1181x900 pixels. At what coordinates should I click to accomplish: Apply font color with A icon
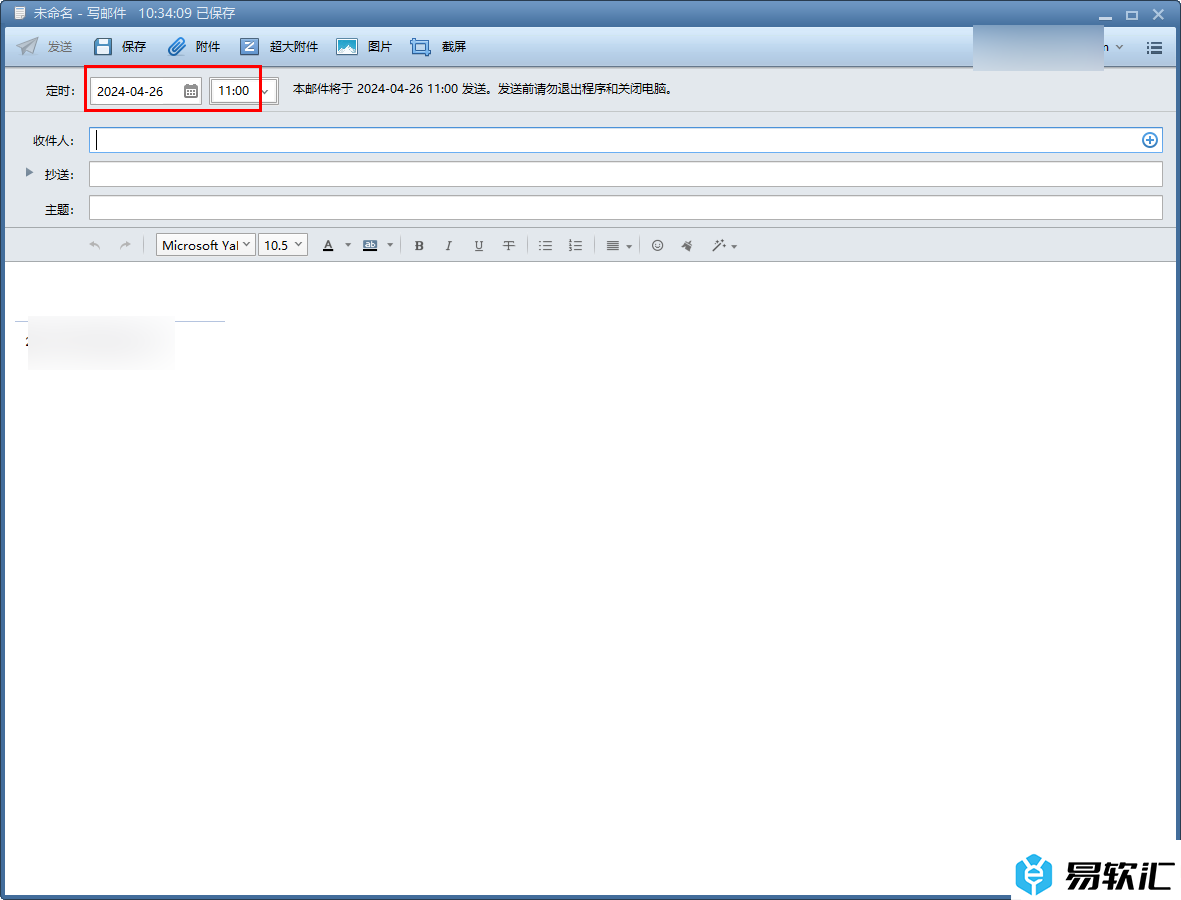(x=328, y=246)
